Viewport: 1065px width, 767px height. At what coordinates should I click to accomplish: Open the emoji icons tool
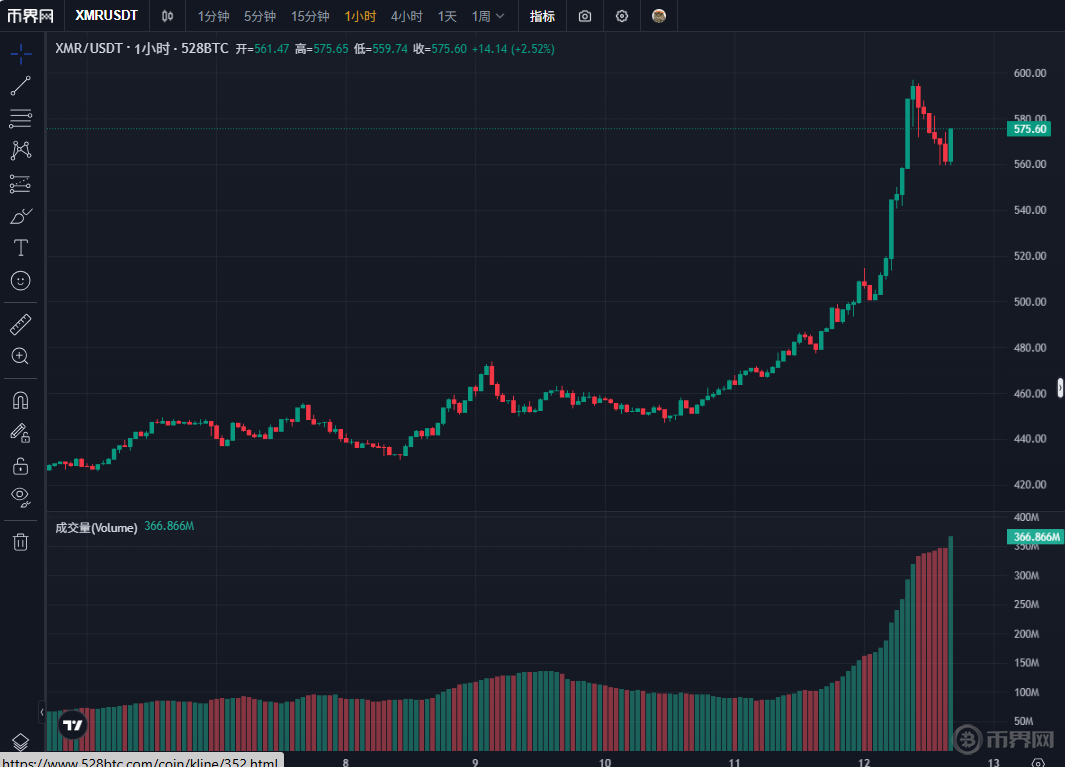(x=20, y=281)
